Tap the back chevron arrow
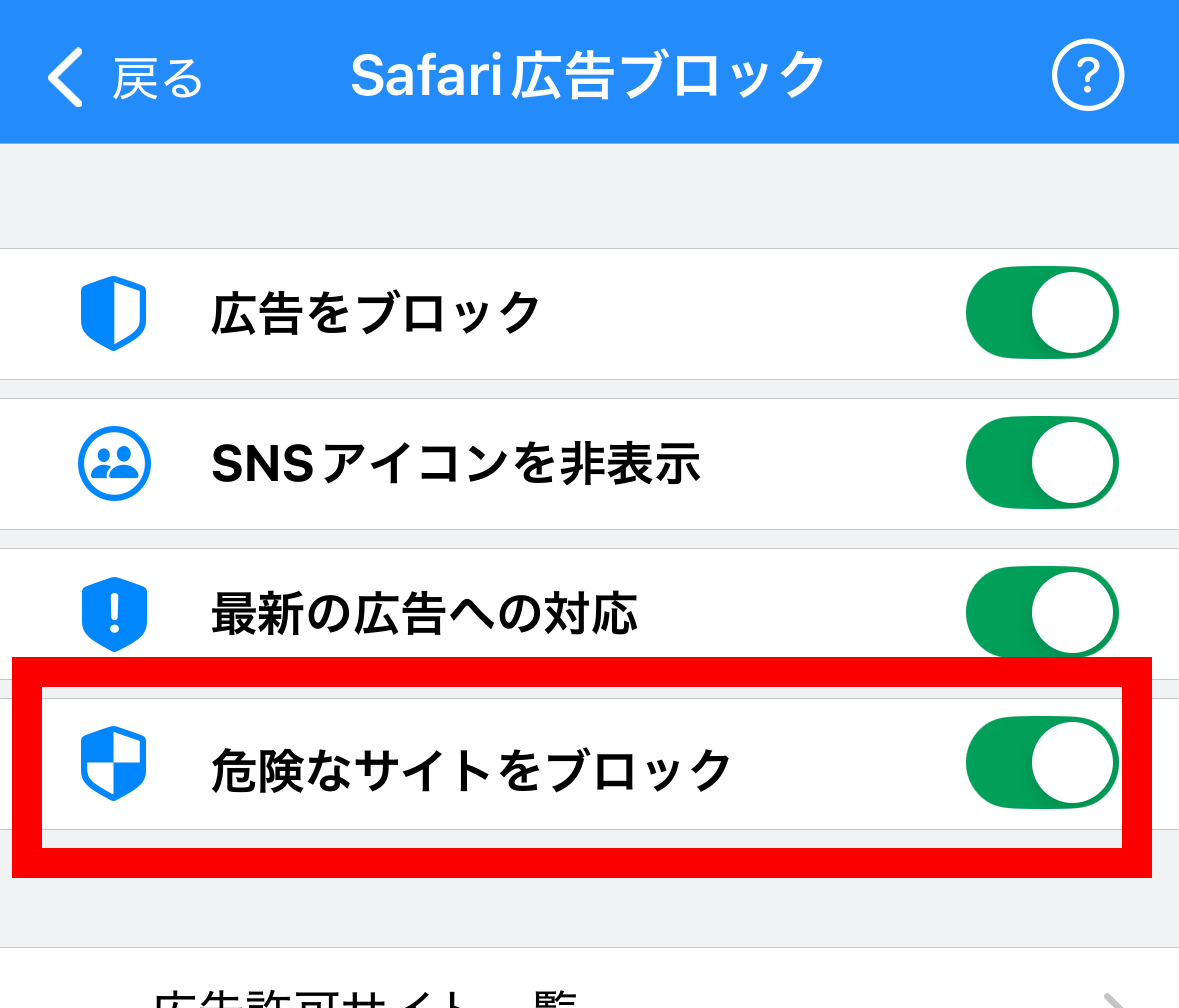 coord(66,77)
